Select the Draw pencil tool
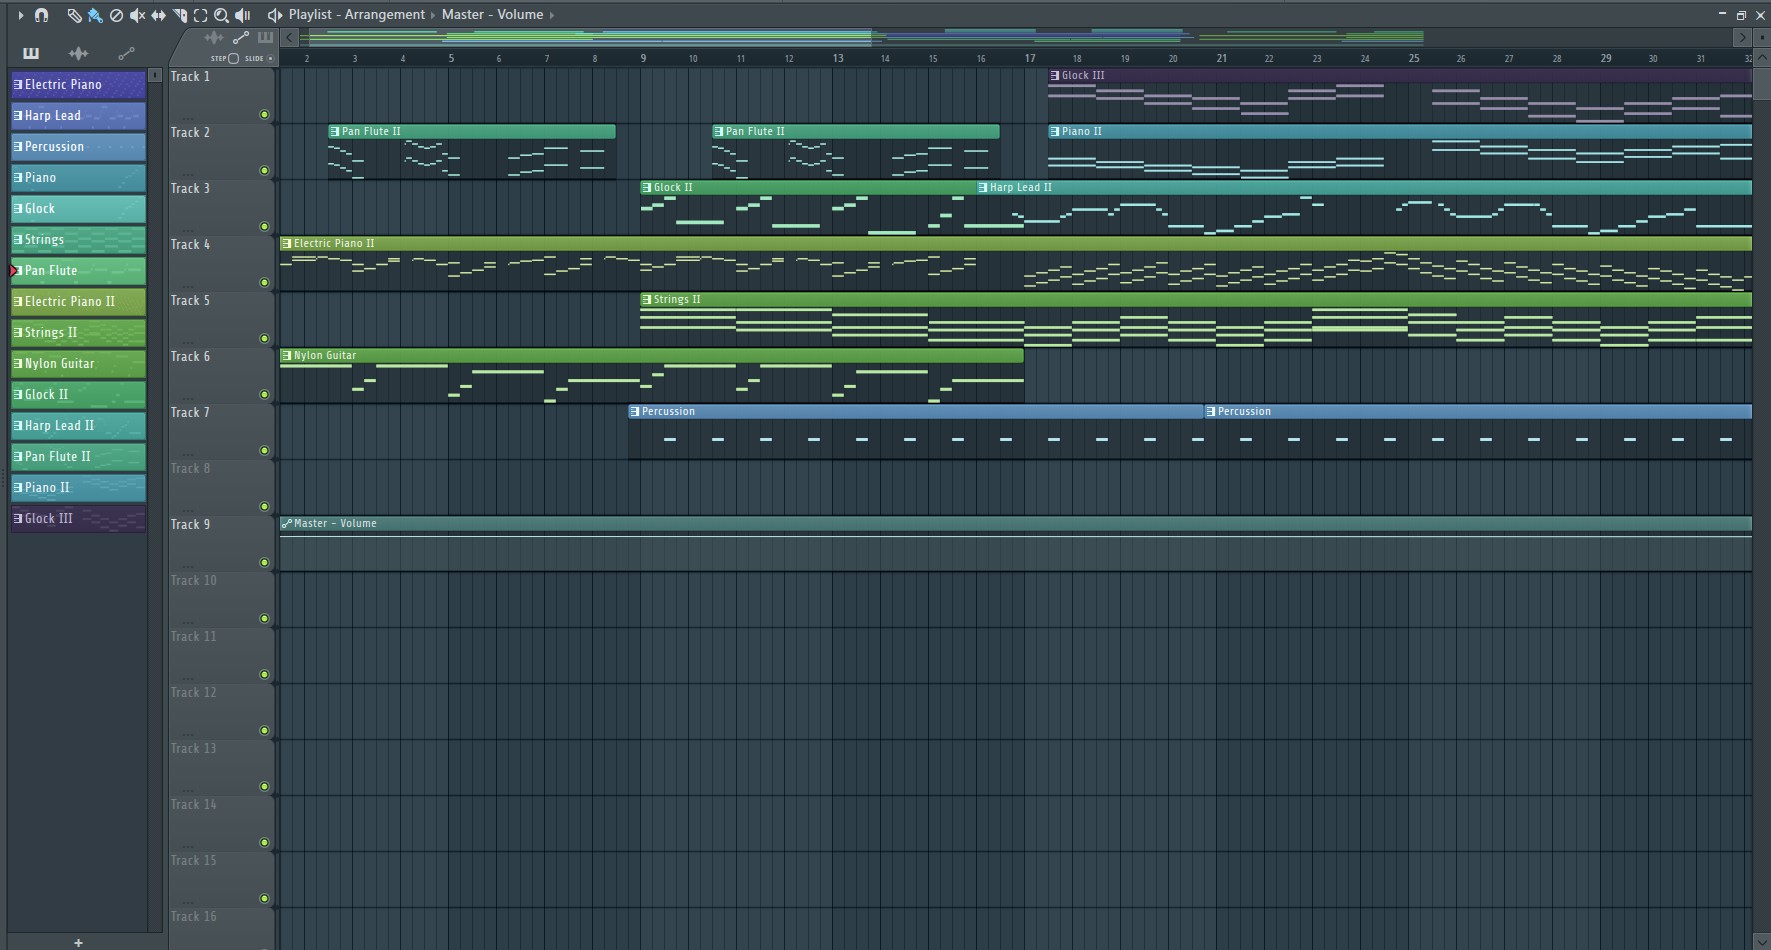This screenshot has height=950, width=1771. pos(74,15)
